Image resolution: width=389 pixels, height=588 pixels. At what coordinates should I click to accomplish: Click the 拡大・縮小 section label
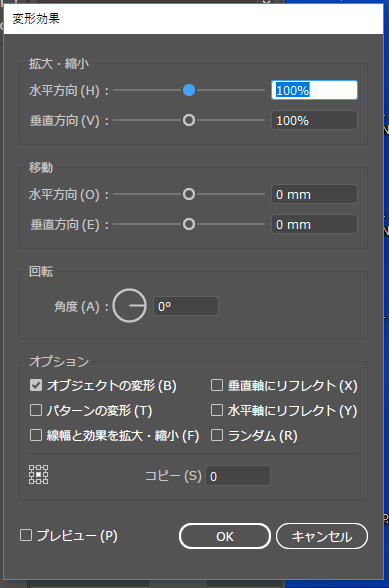[59, 64]
